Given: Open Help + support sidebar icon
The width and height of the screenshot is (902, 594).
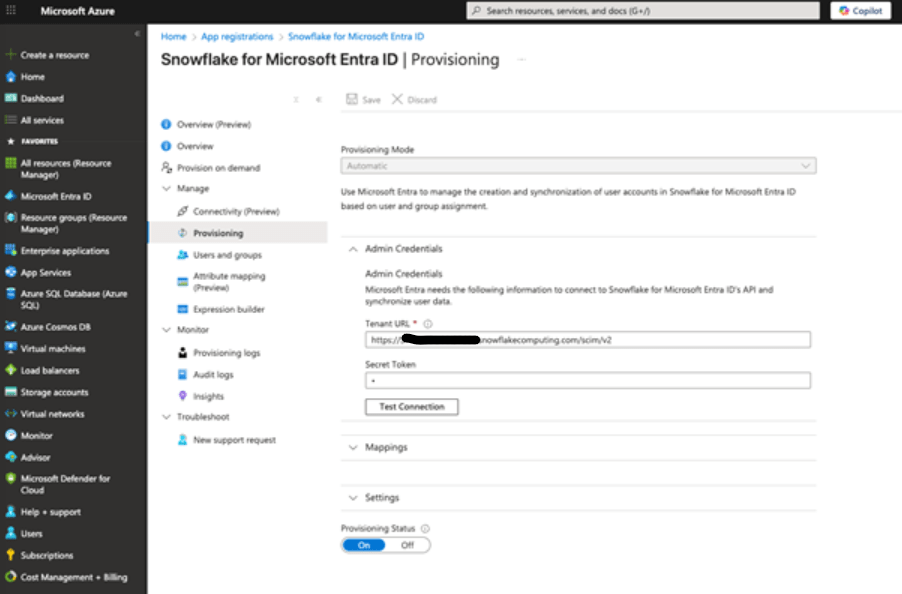Looking at the screenshot, I should (x=10, y=512).
